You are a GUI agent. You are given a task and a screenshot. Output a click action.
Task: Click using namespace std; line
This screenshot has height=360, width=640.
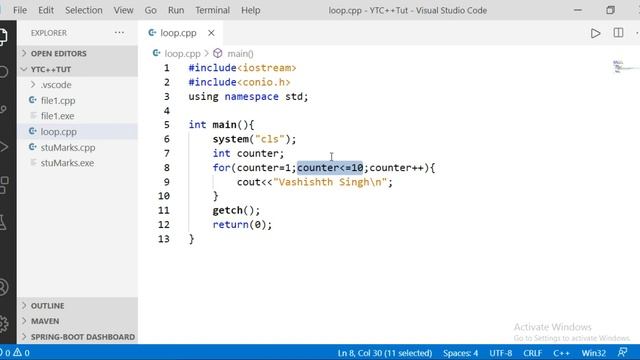click(x=248, y=97)
